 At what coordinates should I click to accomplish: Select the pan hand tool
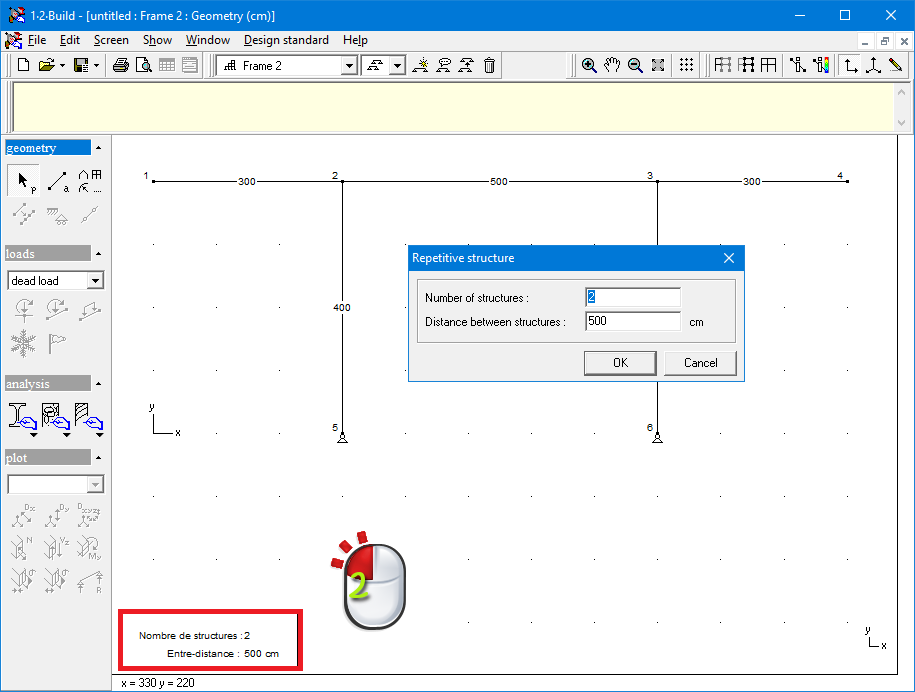[612, 66]
